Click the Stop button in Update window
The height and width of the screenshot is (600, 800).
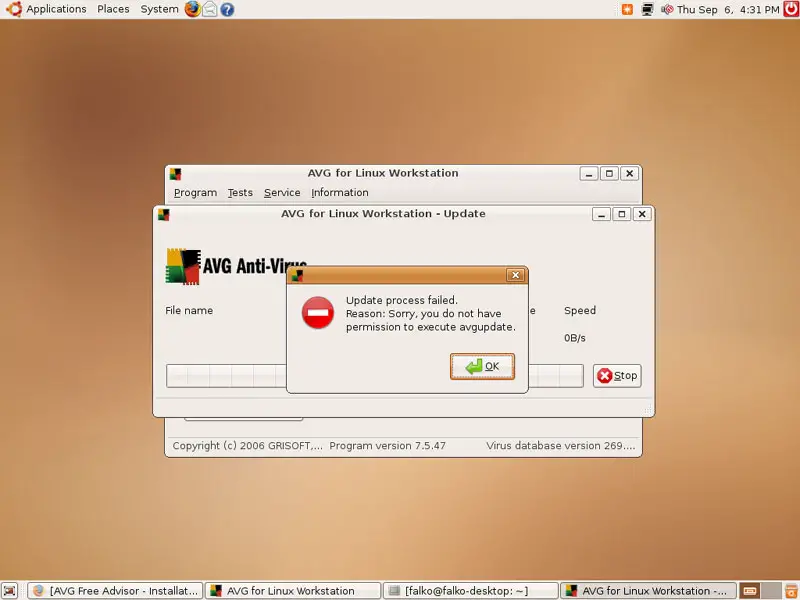coord(617,376)
